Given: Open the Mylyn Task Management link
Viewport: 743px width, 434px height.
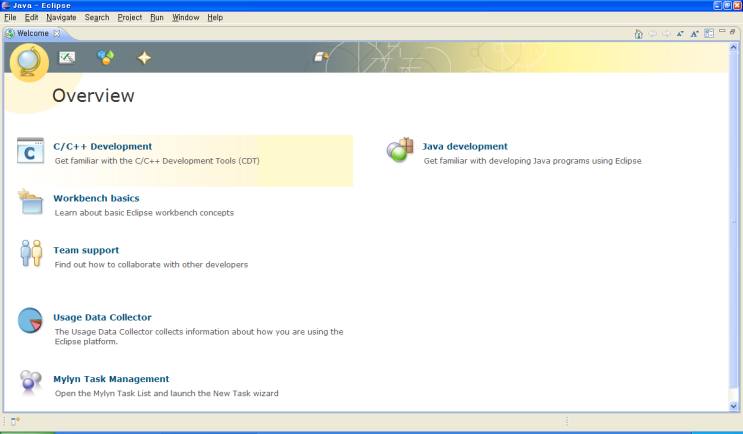Looking at the screenshot, I should click(x=111, y=379).
